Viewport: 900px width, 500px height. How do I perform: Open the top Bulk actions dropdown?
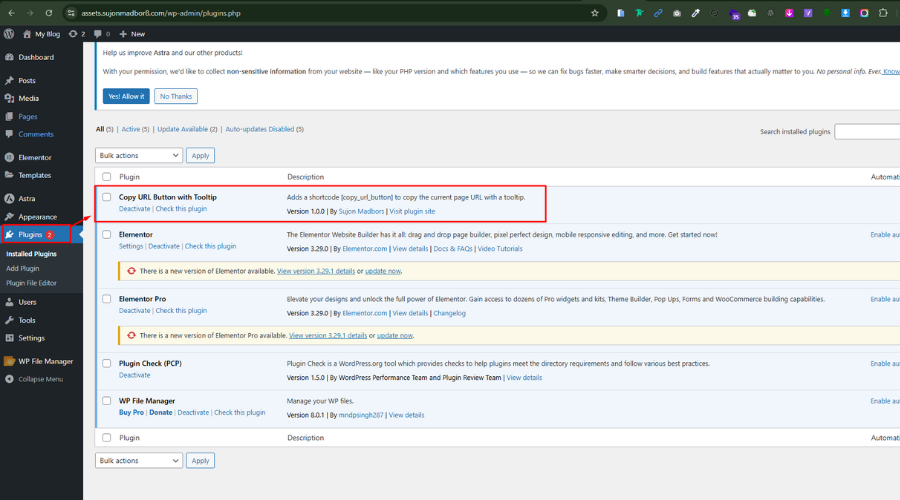(x=139, y=156)
